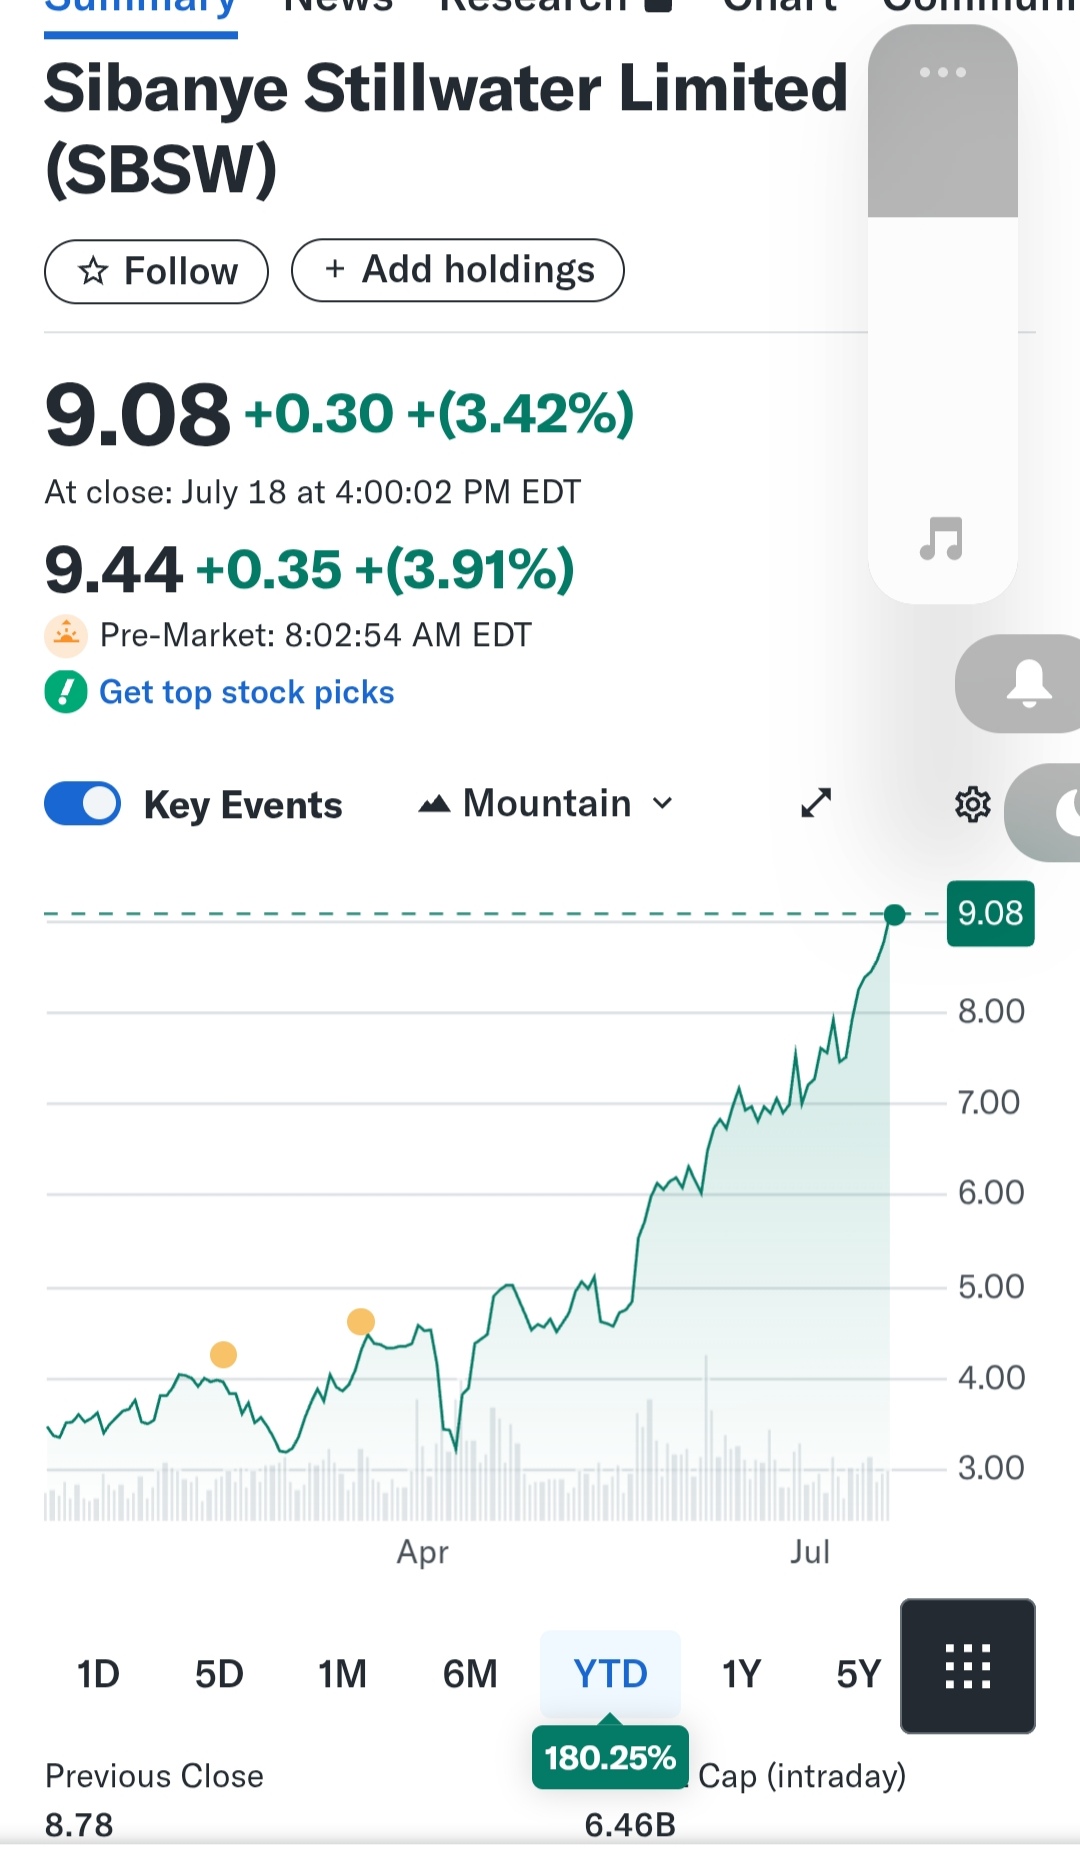Tap the Follow star button
Screen dimensions: 1080x1855
[156, 271]
